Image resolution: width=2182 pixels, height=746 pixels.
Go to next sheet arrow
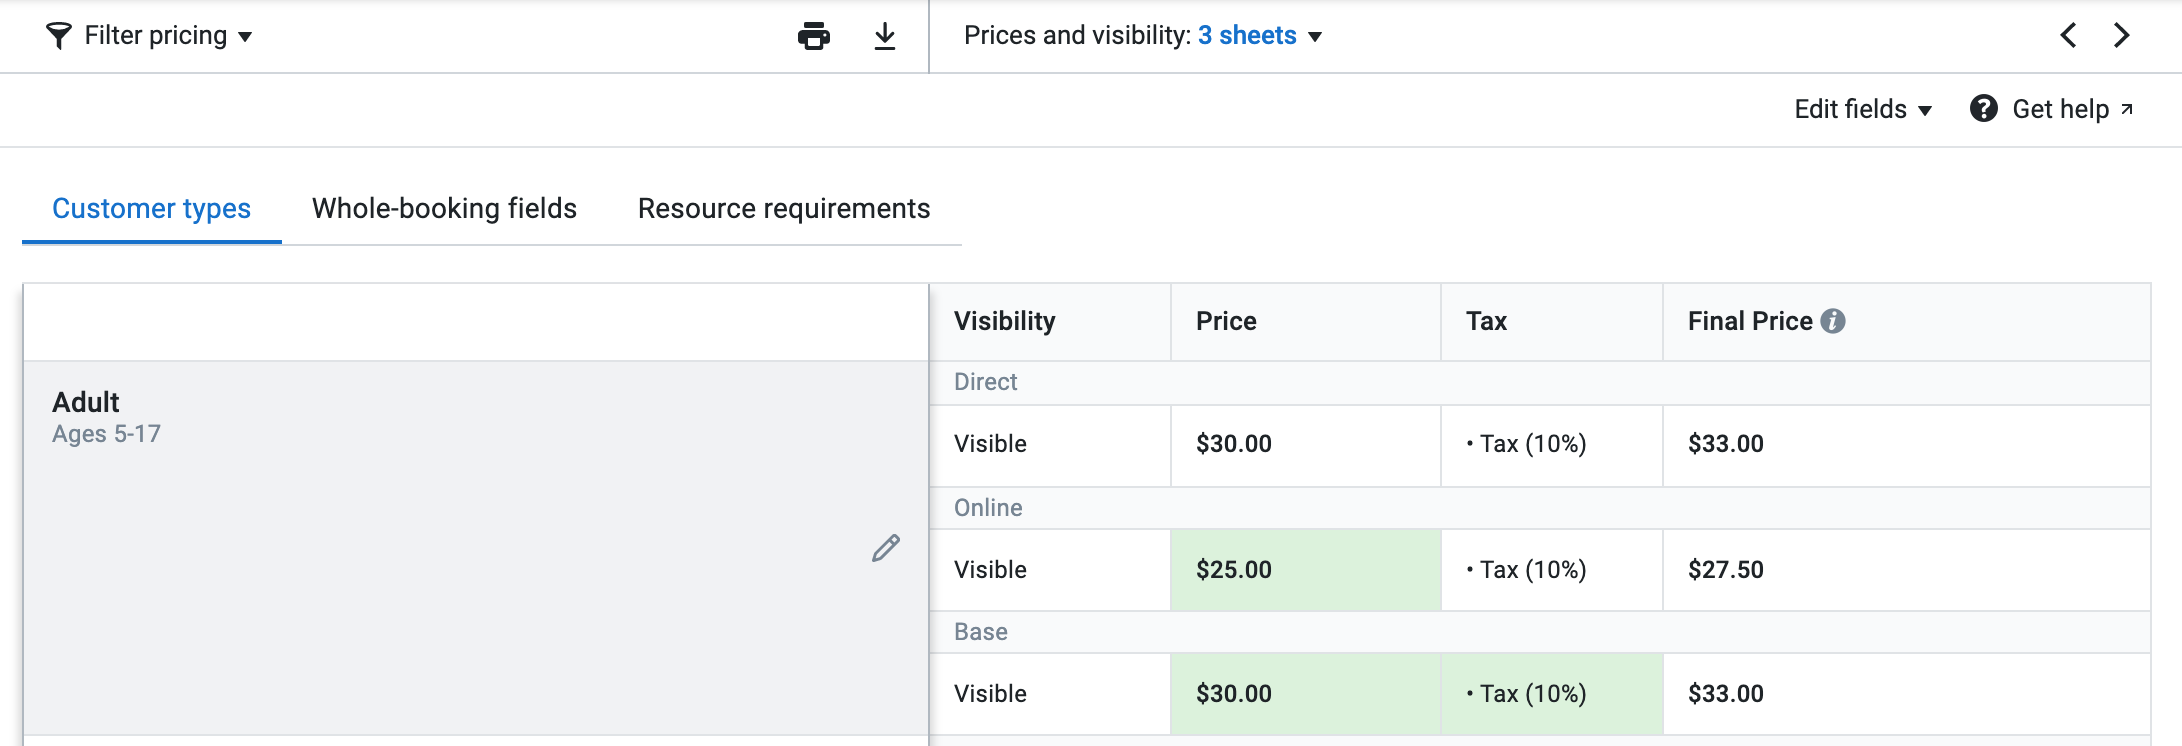[x=2121, y=36]
